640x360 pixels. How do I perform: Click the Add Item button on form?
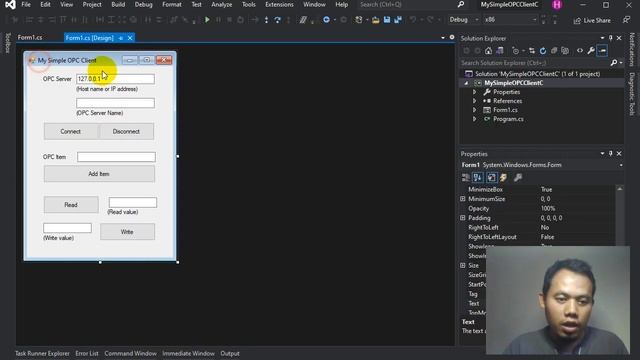click(x=99, y=174)
